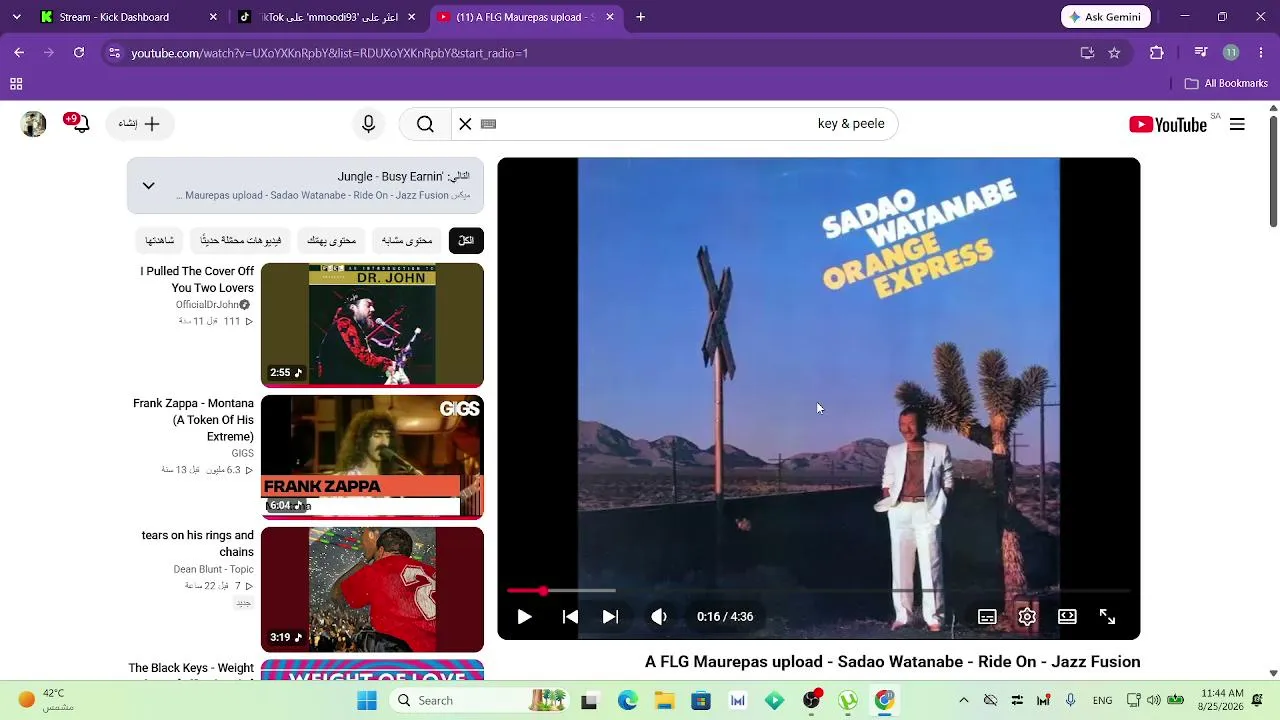1280x720 pixels.
Task: Enter fullscreen in the video player
Action: [1107, 617]
